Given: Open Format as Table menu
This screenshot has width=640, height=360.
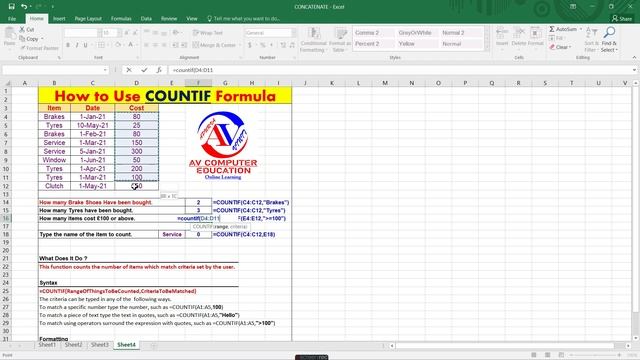Looking at the screenshot, I should tap(340, 40).
